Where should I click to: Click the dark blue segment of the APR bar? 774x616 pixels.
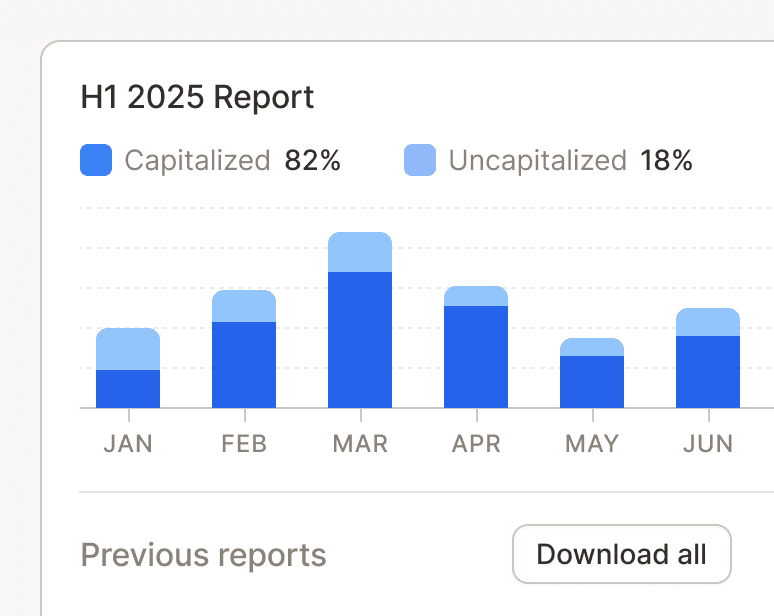coord(476,357)
